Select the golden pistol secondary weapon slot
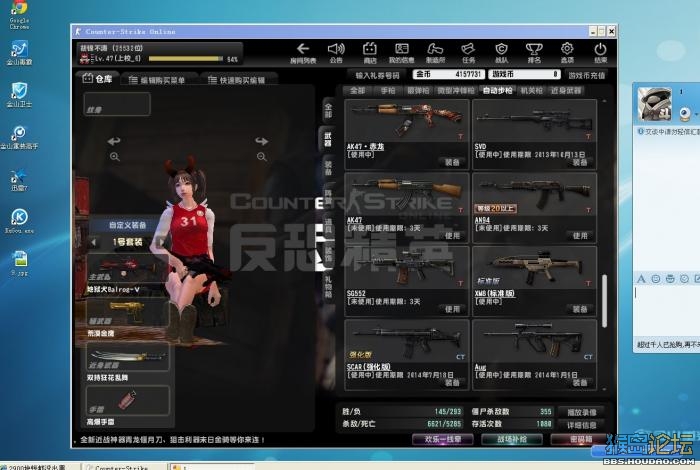This screenshot has width=700, height=470. tap(128, 313)
